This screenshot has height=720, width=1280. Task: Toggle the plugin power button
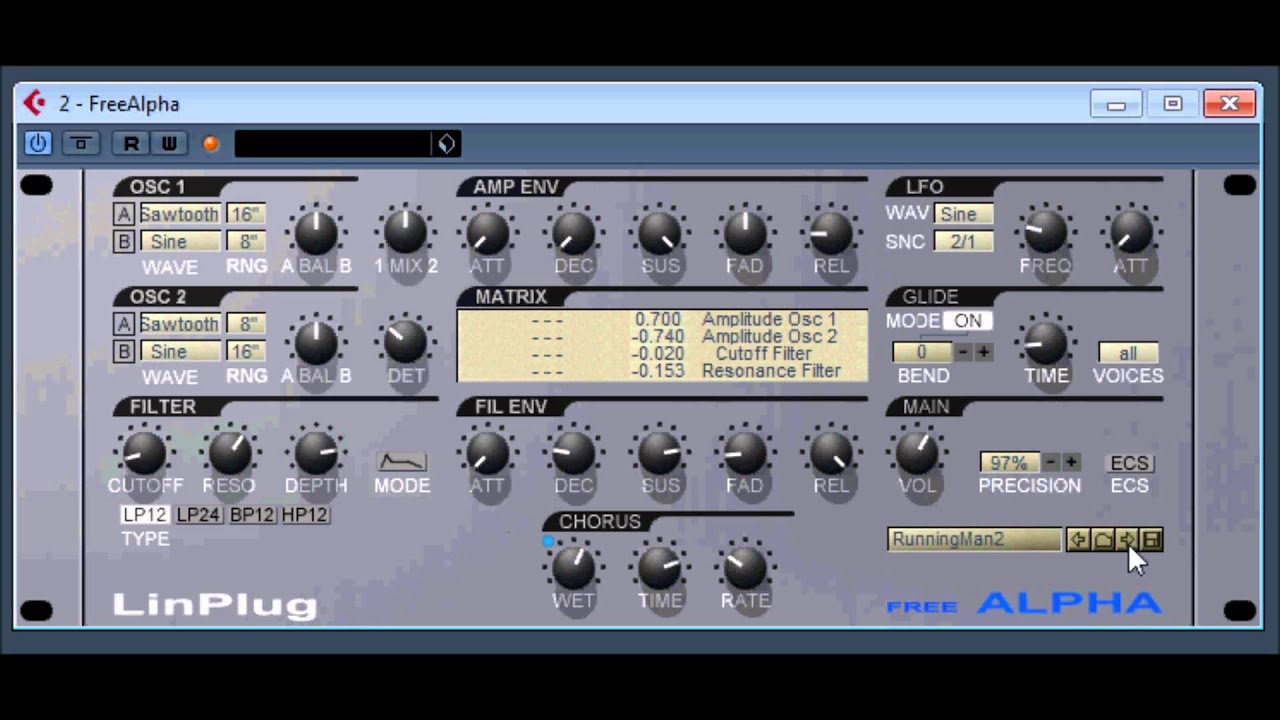(x=38, y=143)
